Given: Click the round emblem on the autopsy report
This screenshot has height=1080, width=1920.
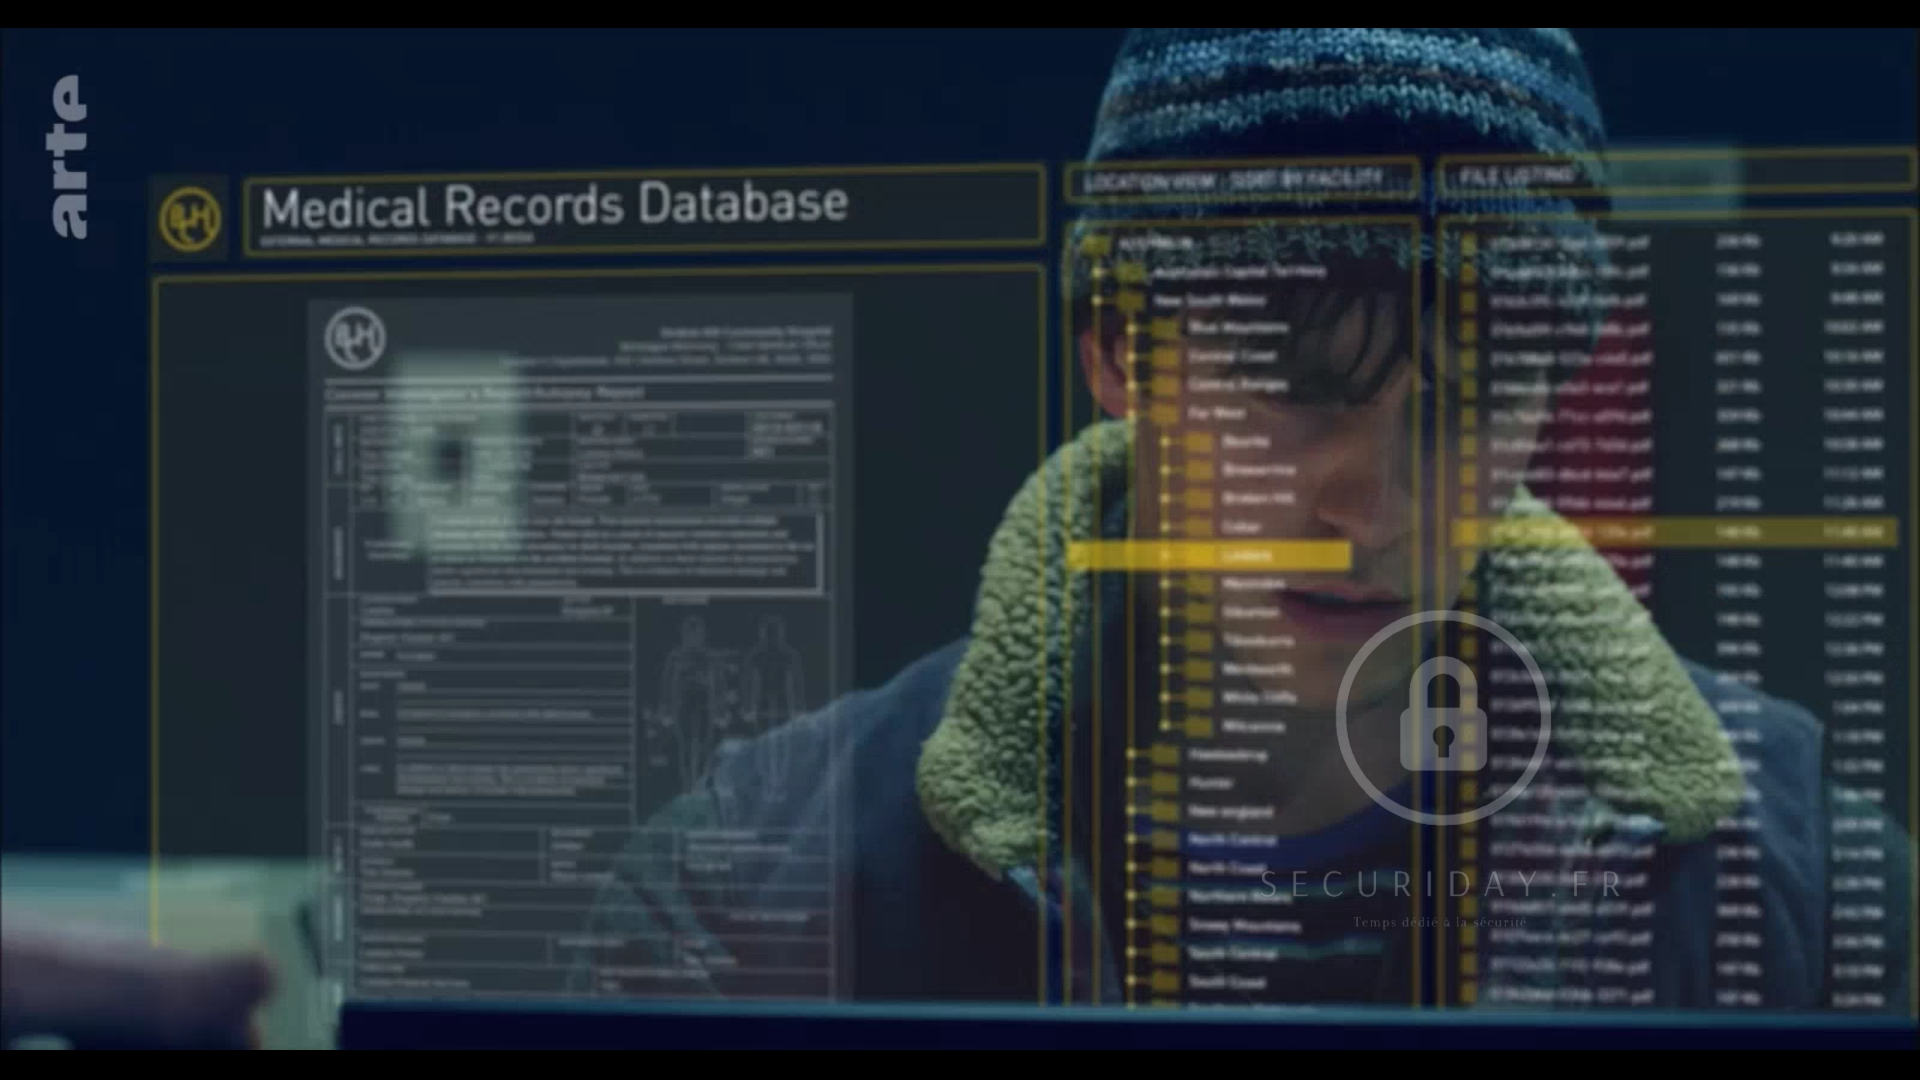Looking at the screenshot, I should [355, 338].
